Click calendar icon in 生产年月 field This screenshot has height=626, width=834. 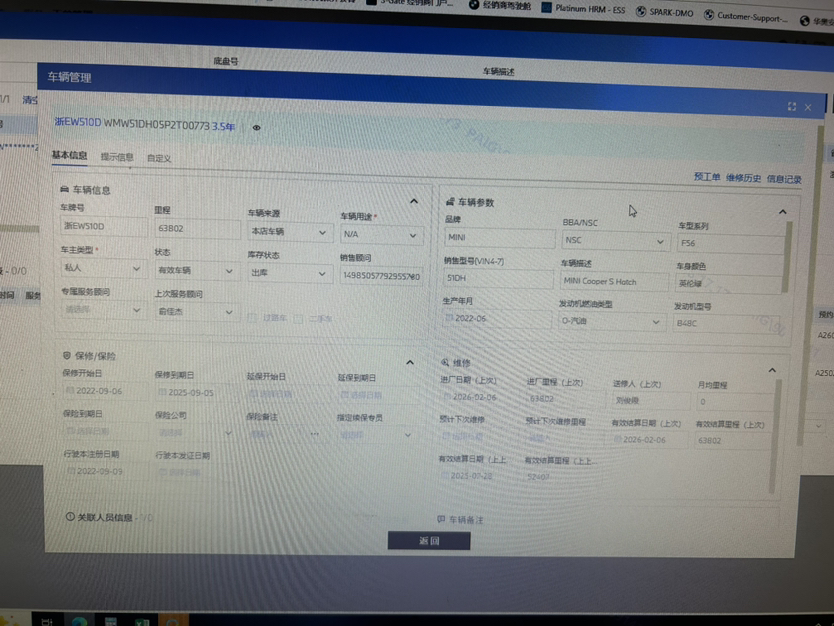450,317
